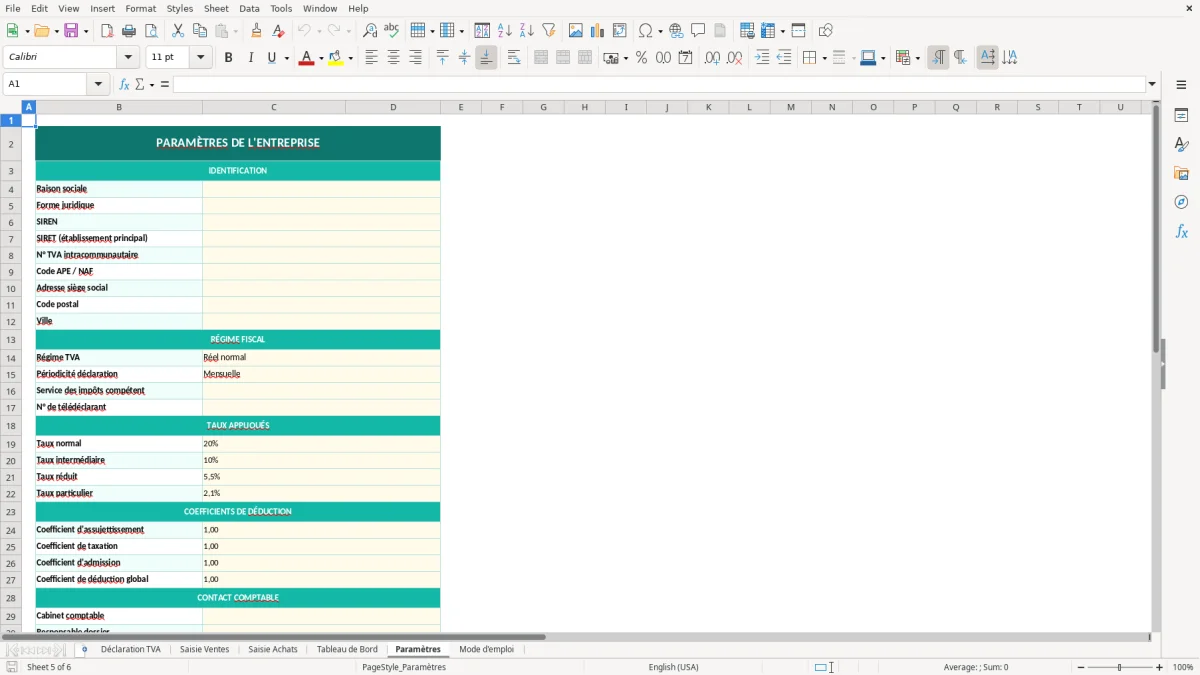Viewport: 1200px width, 675px height.
Task: Apply the red font color swatch
Action: [306, 58]
